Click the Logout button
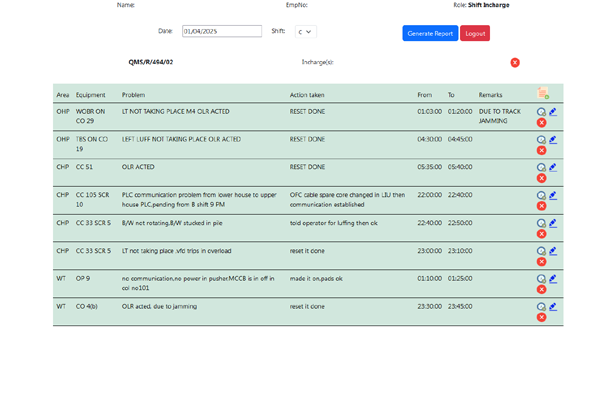This screenshot has height=400, width=600. pyautogui.click(x=475, y=33)
